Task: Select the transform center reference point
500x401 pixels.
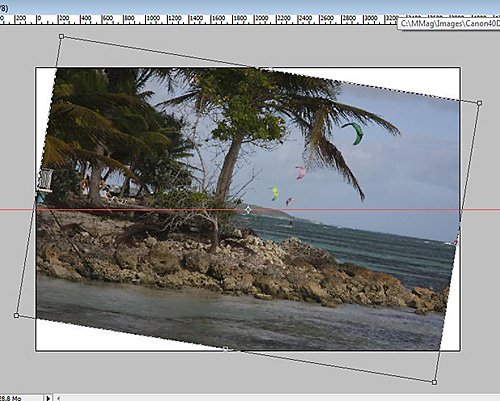Action: pyautogui.click(x=248, y=210)
